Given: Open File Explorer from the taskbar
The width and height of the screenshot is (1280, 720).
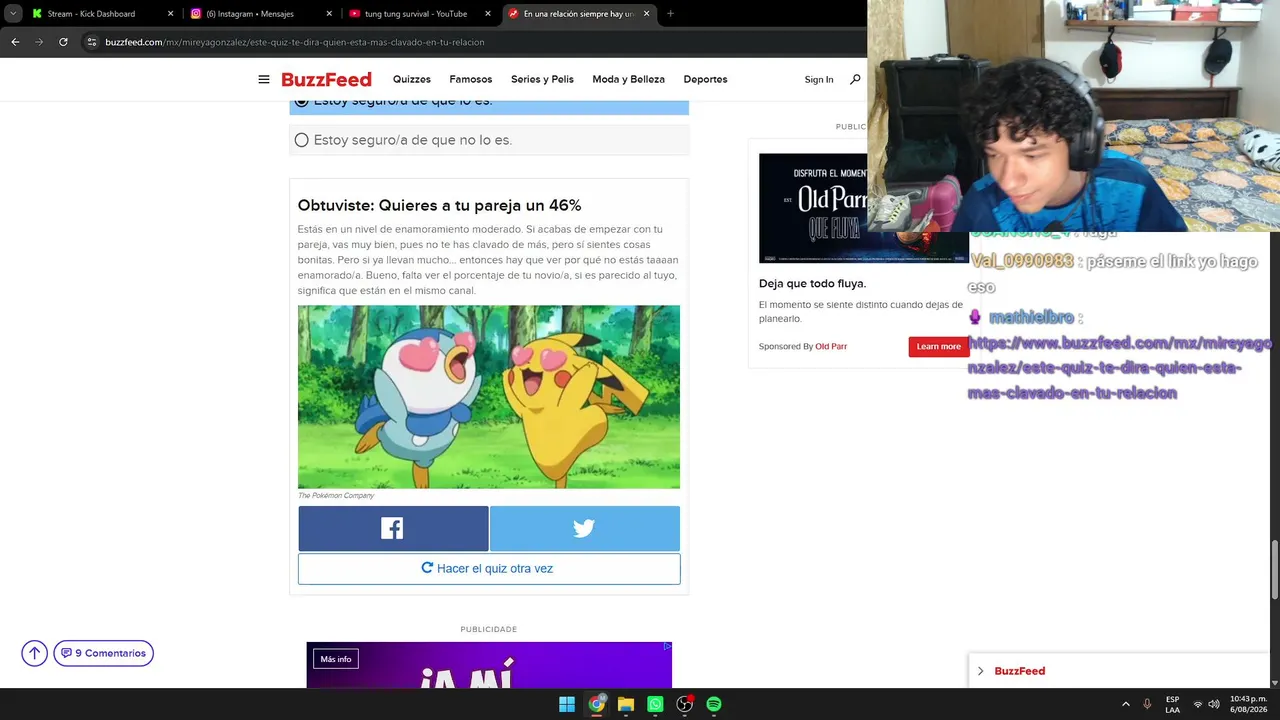Looking at the screenshot, I should tap(626, 704).
